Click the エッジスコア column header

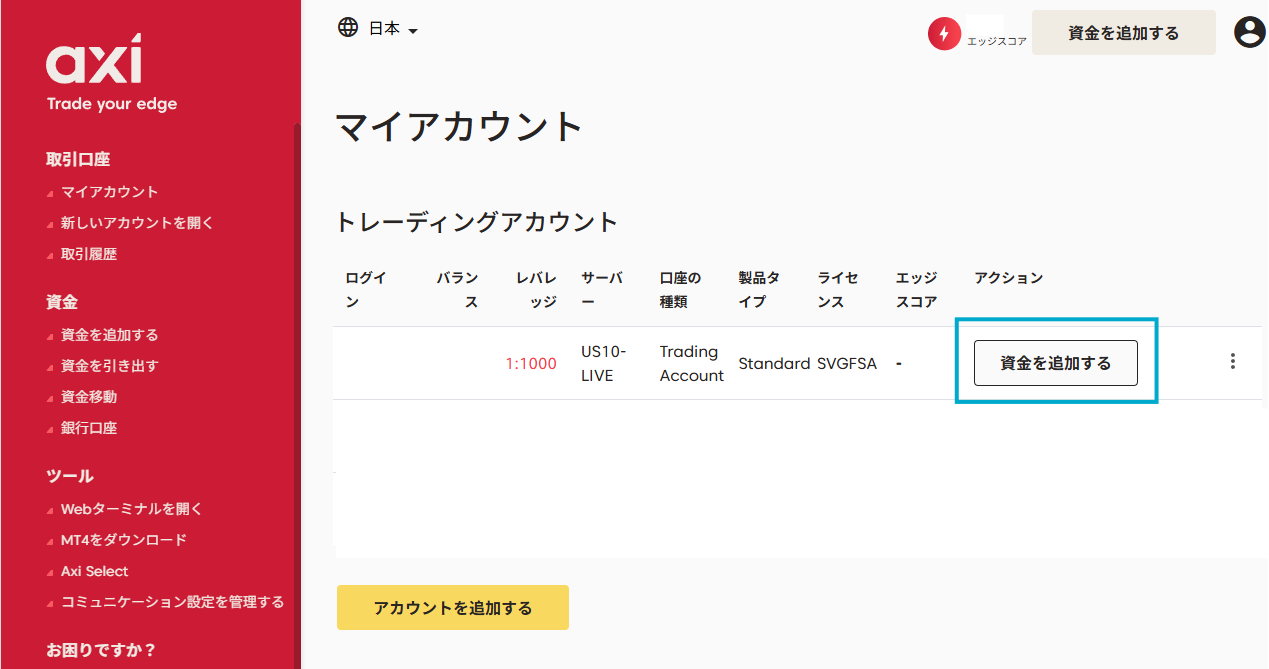coord(916,290)
